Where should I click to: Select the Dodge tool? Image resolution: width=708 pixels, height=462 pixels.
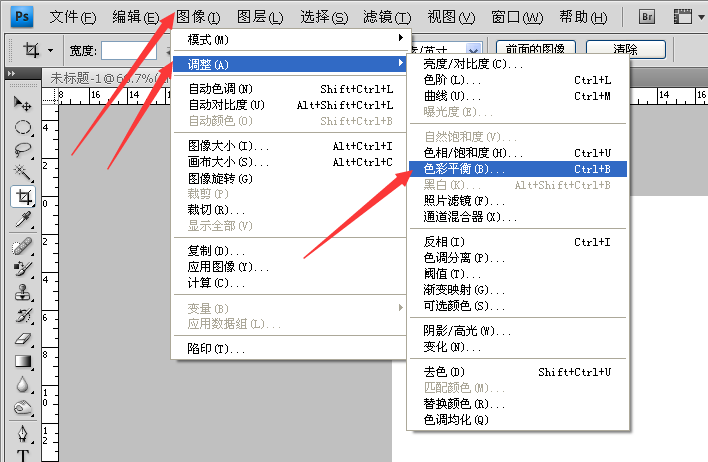coord(23,408)
